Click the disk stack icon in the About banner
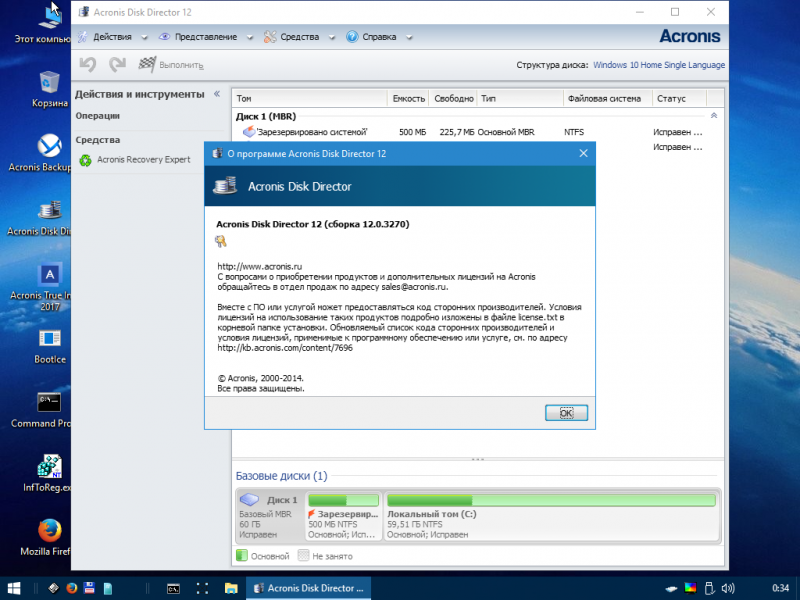This screenshot has height=600, width=800. [x=225, y=186]
